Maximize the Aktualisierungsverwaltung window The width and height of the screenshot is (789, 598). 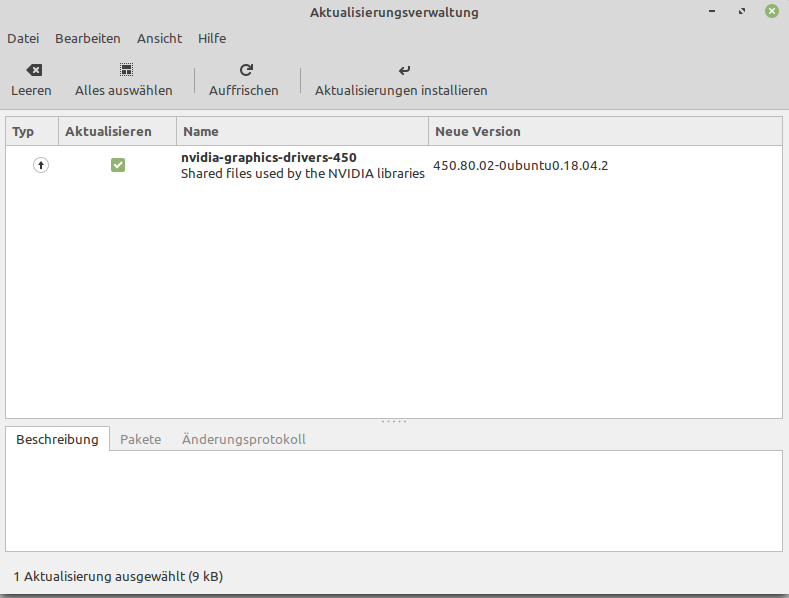(742, 11)
